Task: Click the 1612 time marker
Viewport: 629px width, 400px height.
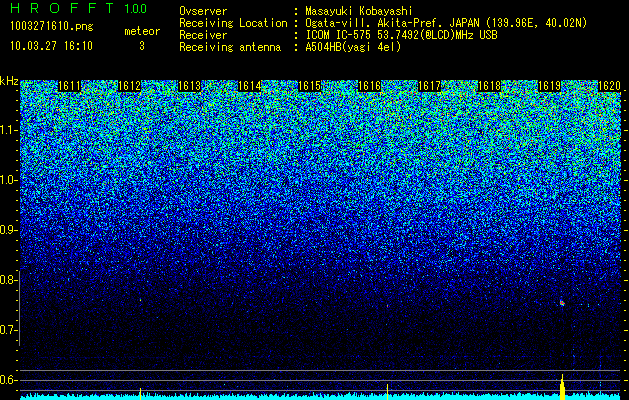Action: (x=129, y=86)
